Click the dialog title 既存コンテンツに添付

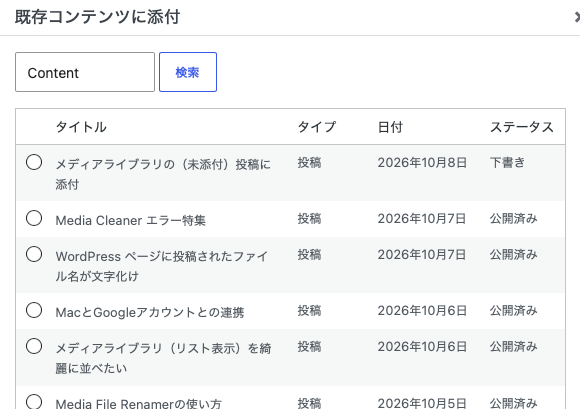(x=97, y=17)
